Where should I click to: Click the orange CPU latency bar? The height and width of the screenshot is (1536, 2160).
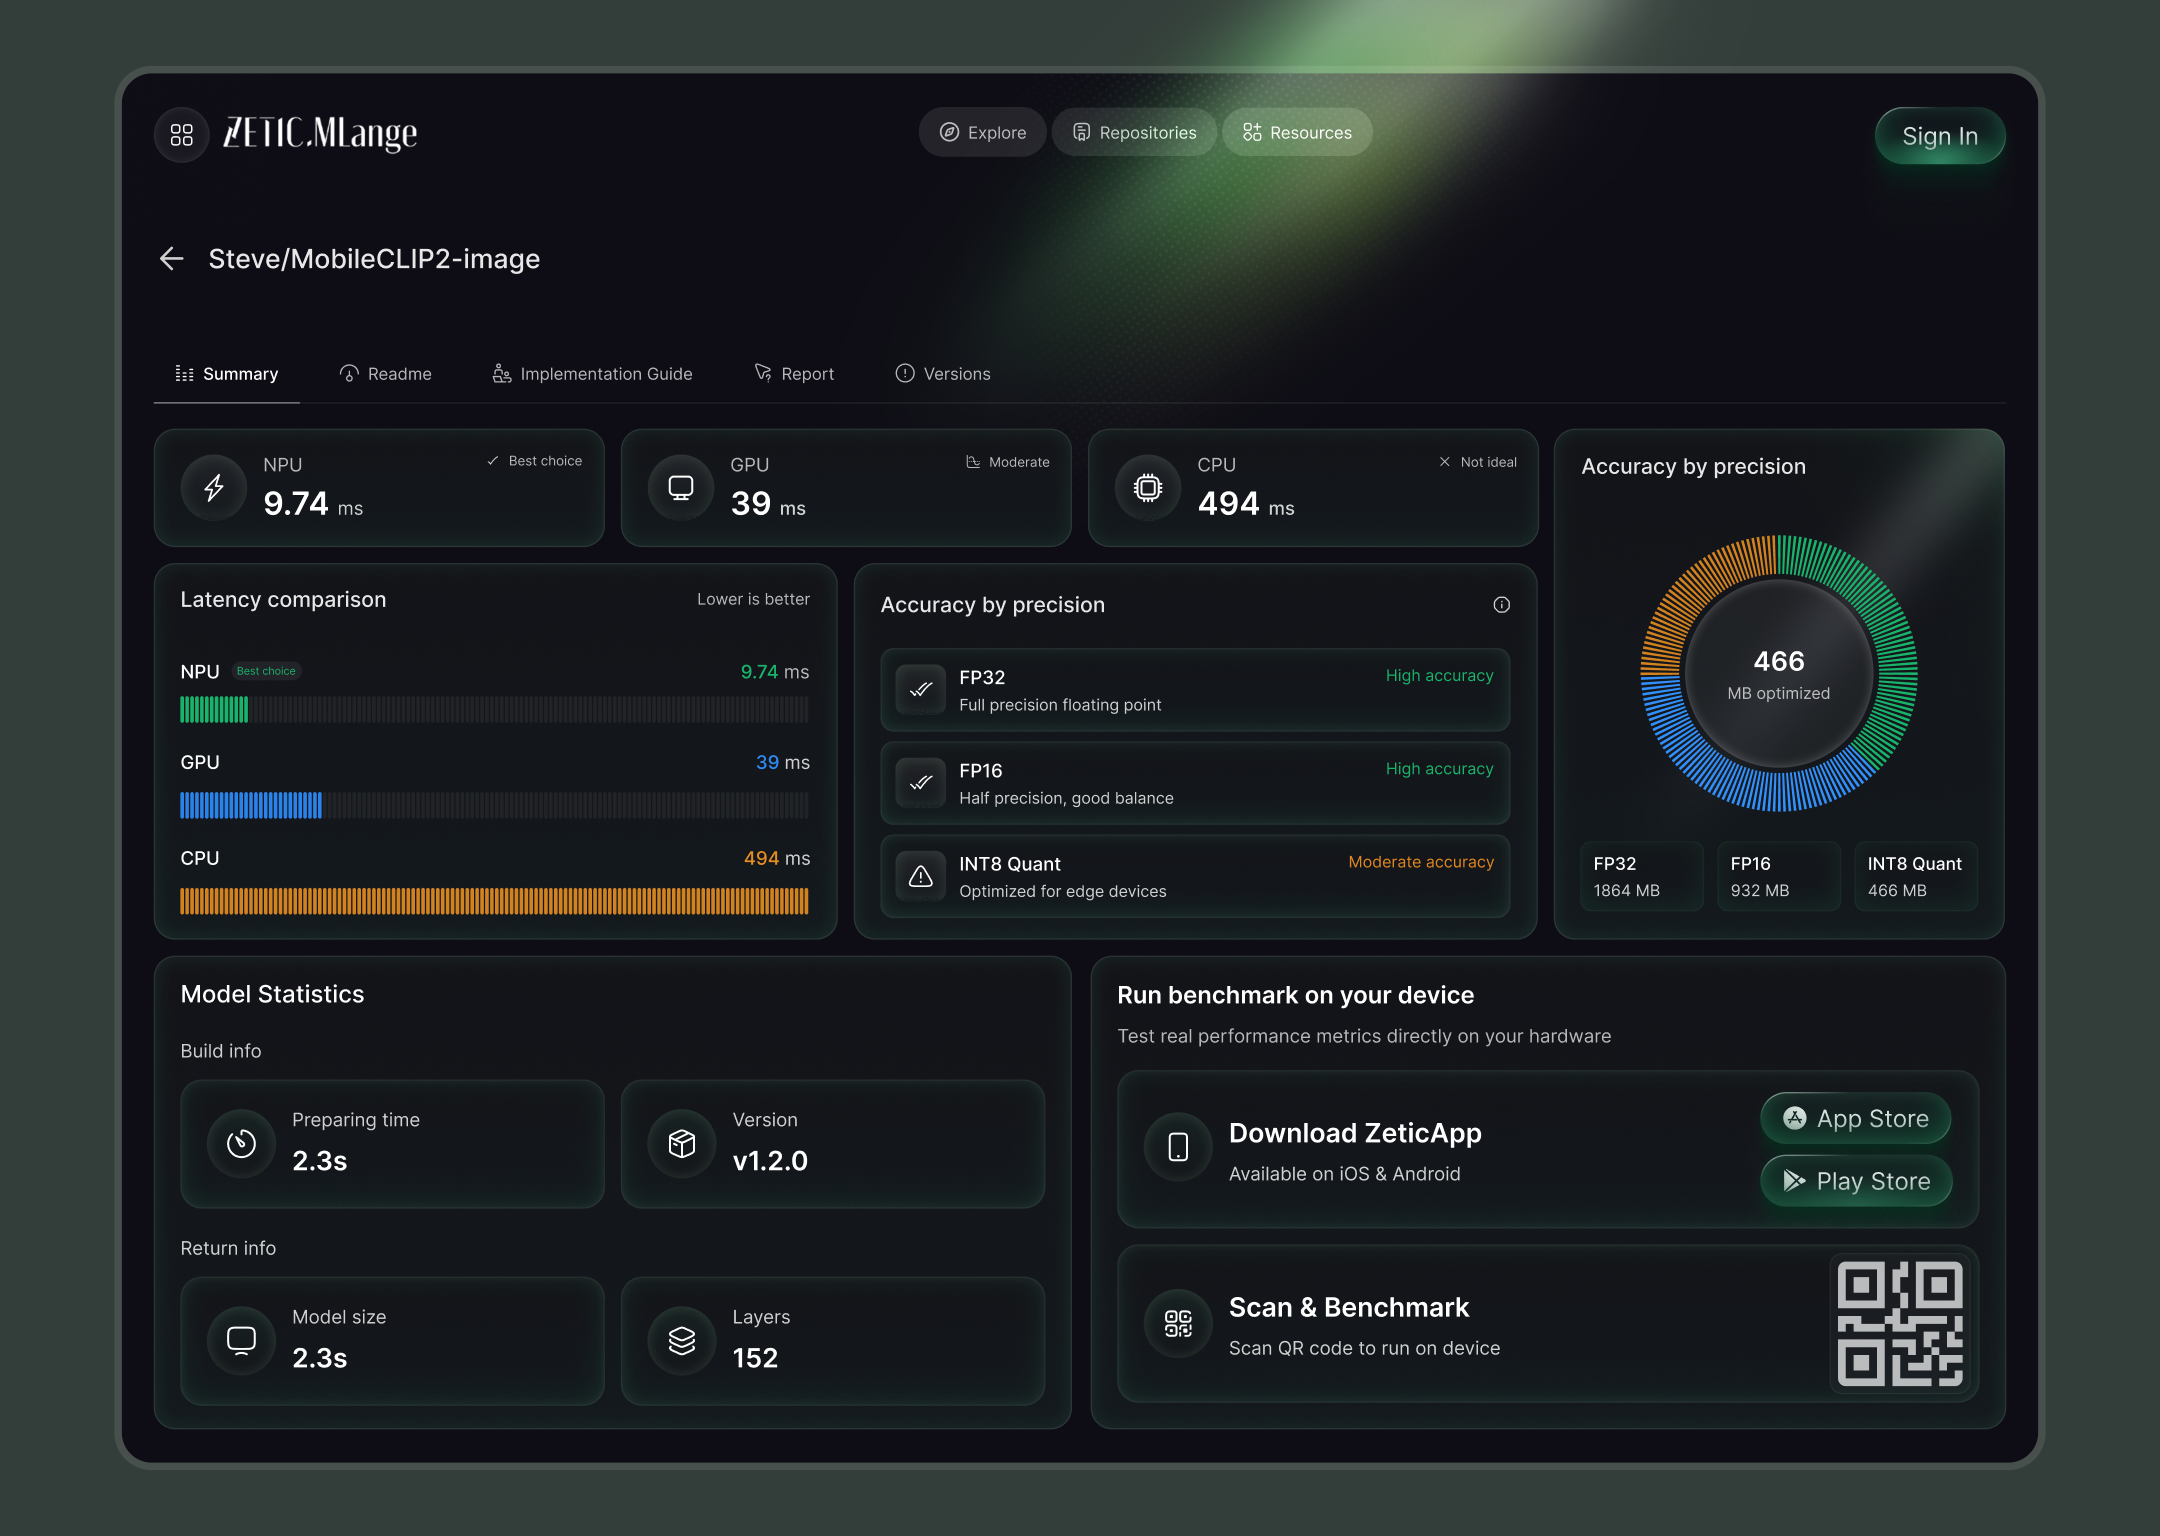pos(494,901)
